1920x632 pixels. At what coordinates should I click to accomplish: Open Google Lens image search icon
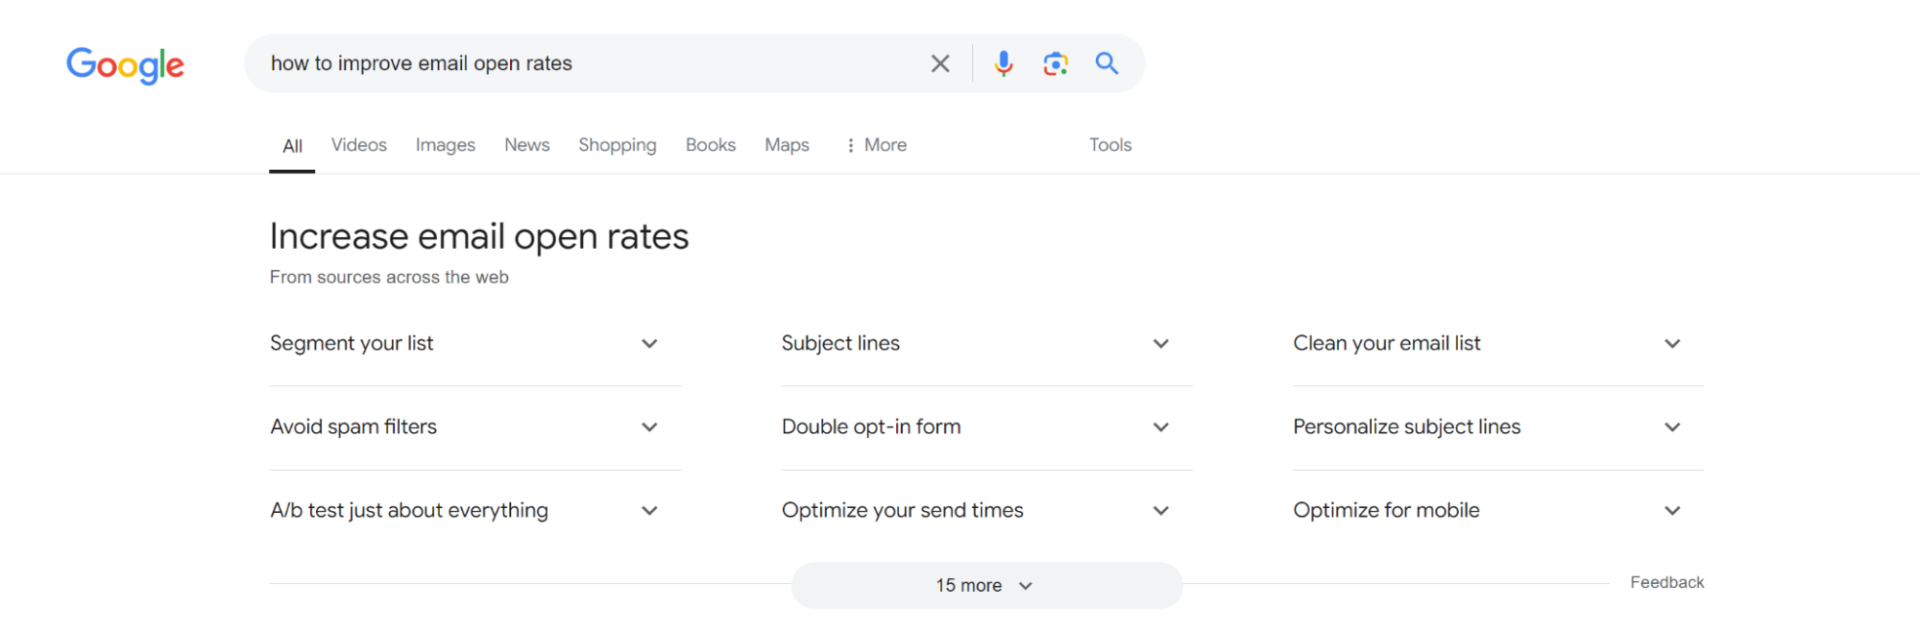1055,64
